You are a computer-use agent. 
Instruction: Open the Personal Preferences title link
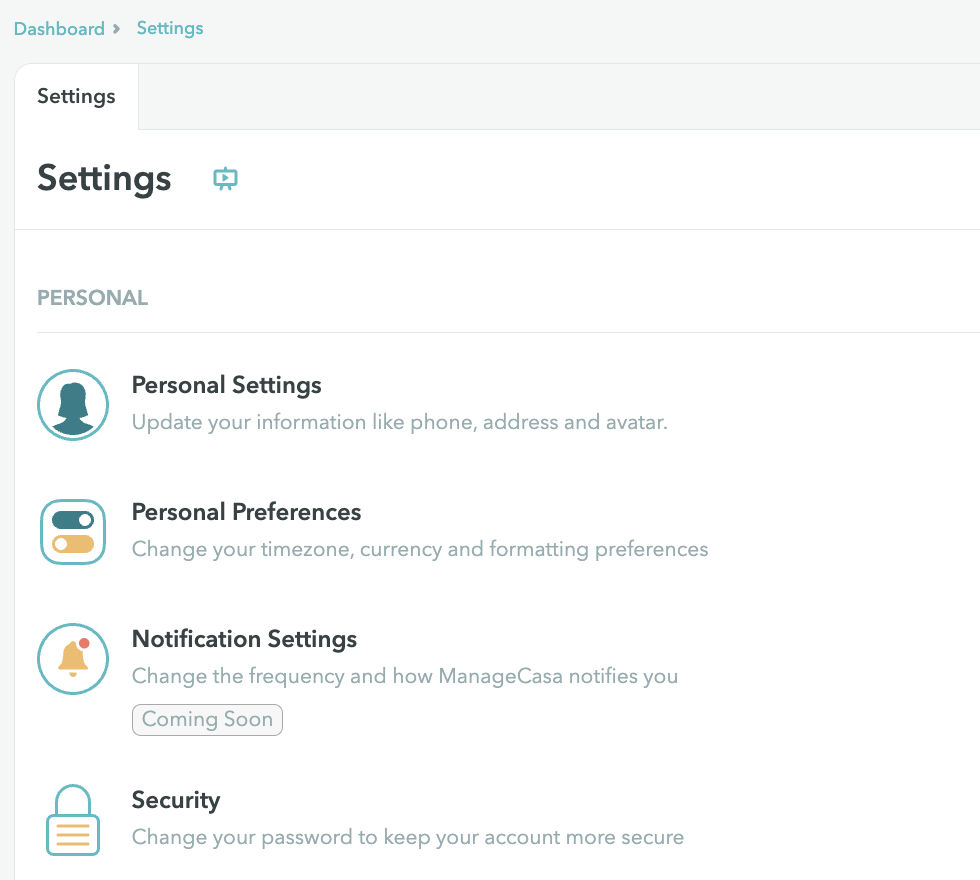tap(246, 512)
